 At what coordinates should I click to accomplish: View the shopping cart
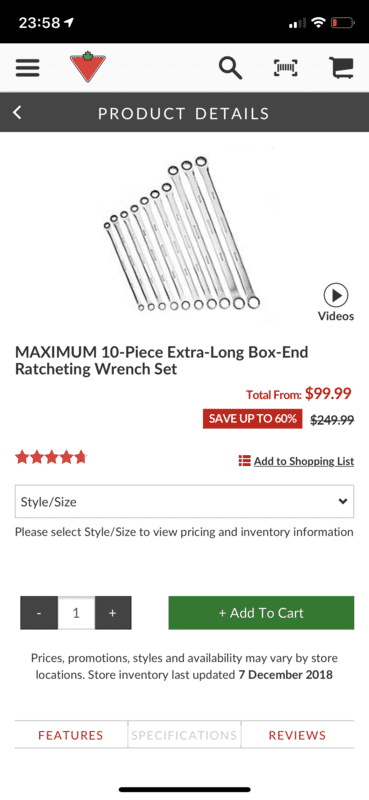pyautogui.click(x=341, y=67)
